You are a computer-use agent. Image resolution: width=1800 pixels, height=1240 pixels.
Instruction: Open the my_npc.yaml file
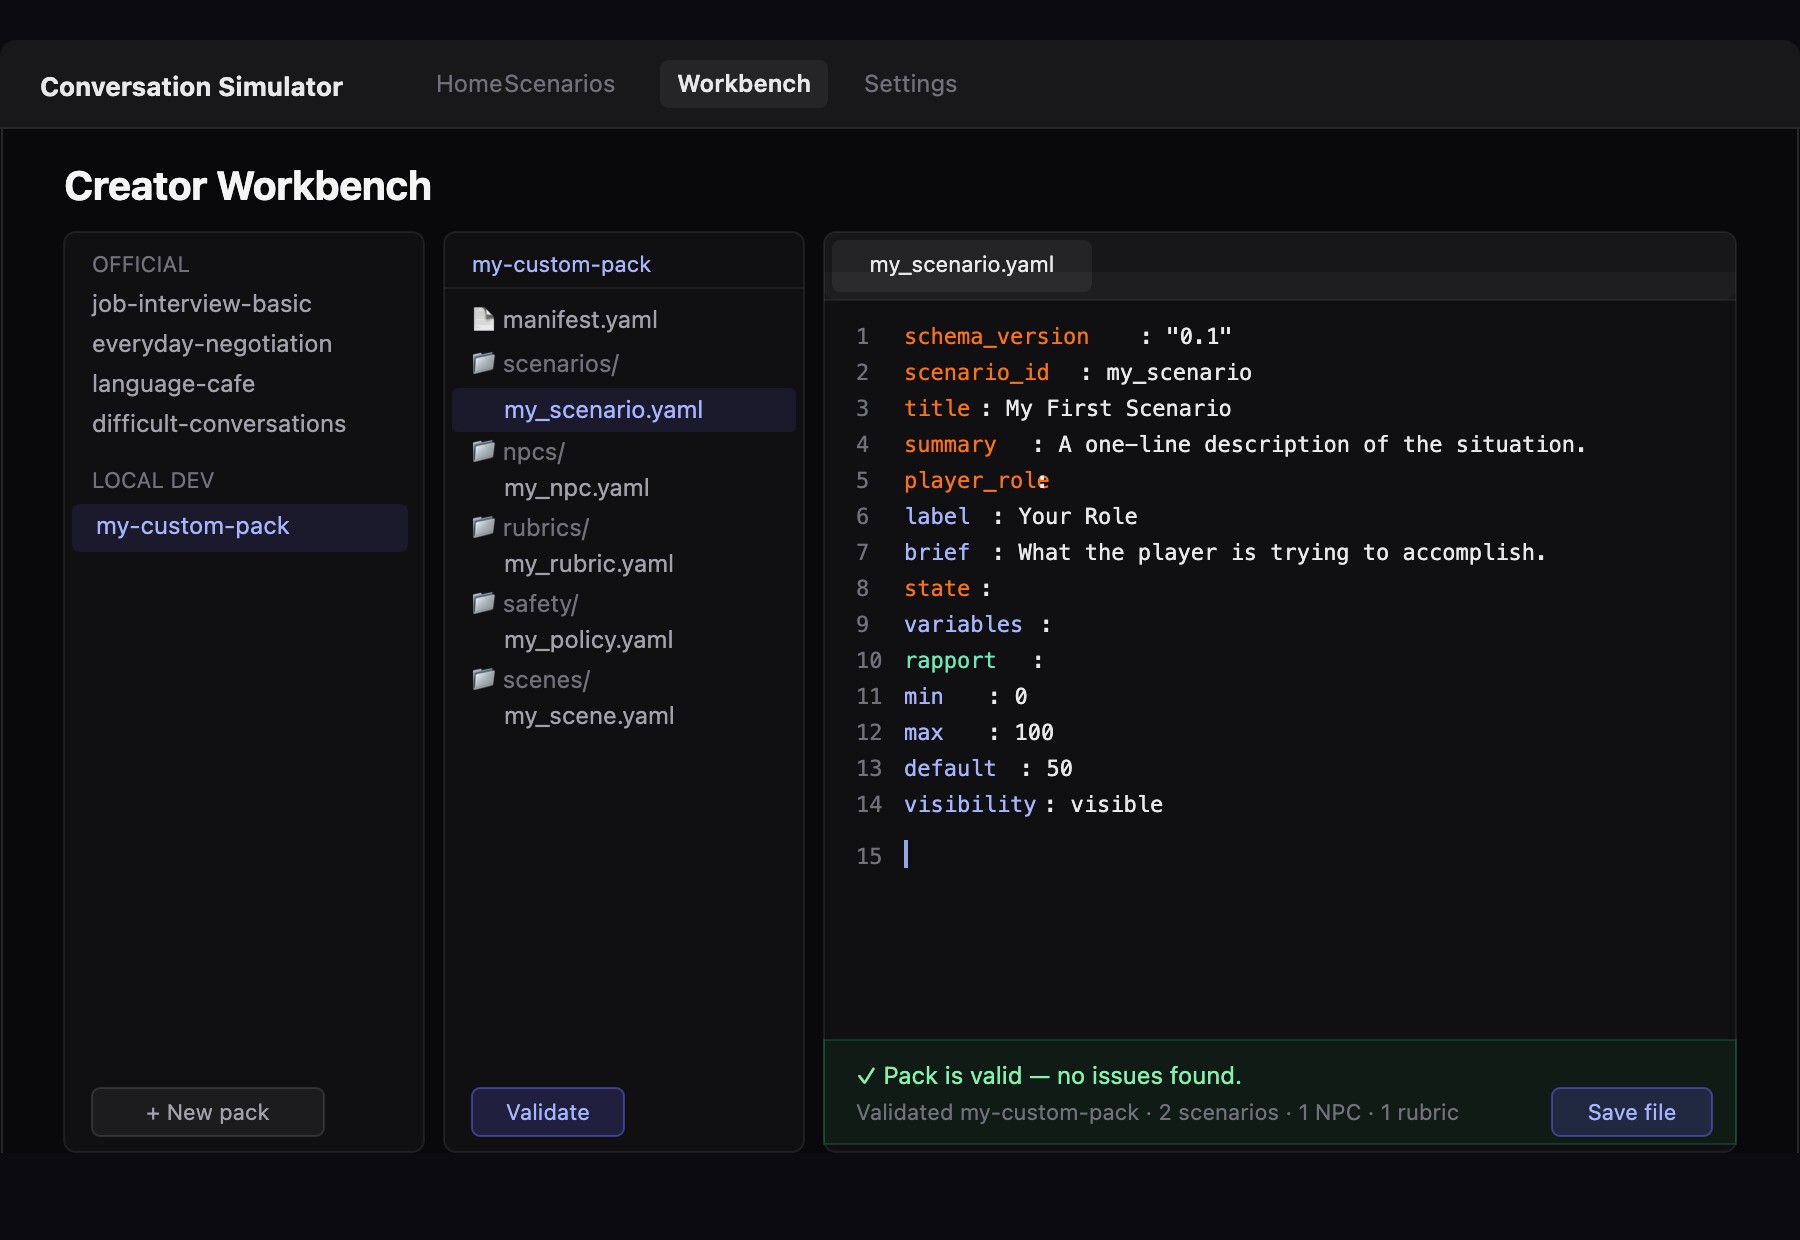pyautogui.click(x=577, y=488)
